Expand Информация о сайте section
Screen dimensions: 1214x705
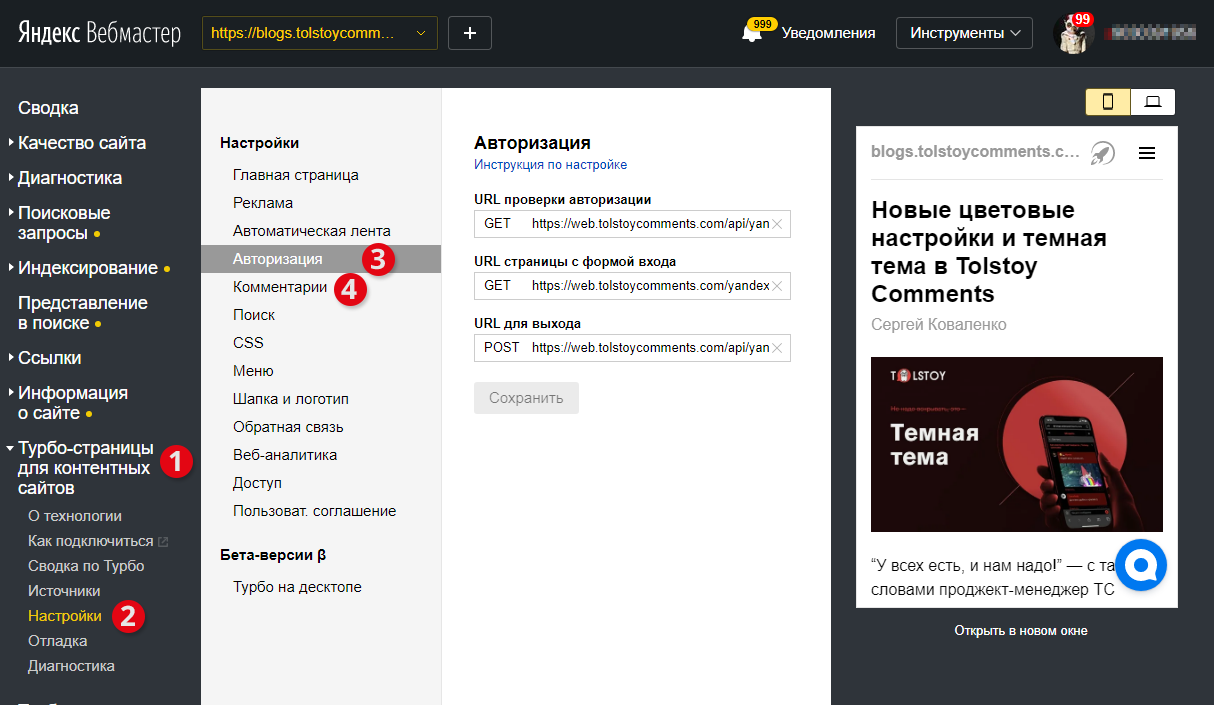(73, 403)
